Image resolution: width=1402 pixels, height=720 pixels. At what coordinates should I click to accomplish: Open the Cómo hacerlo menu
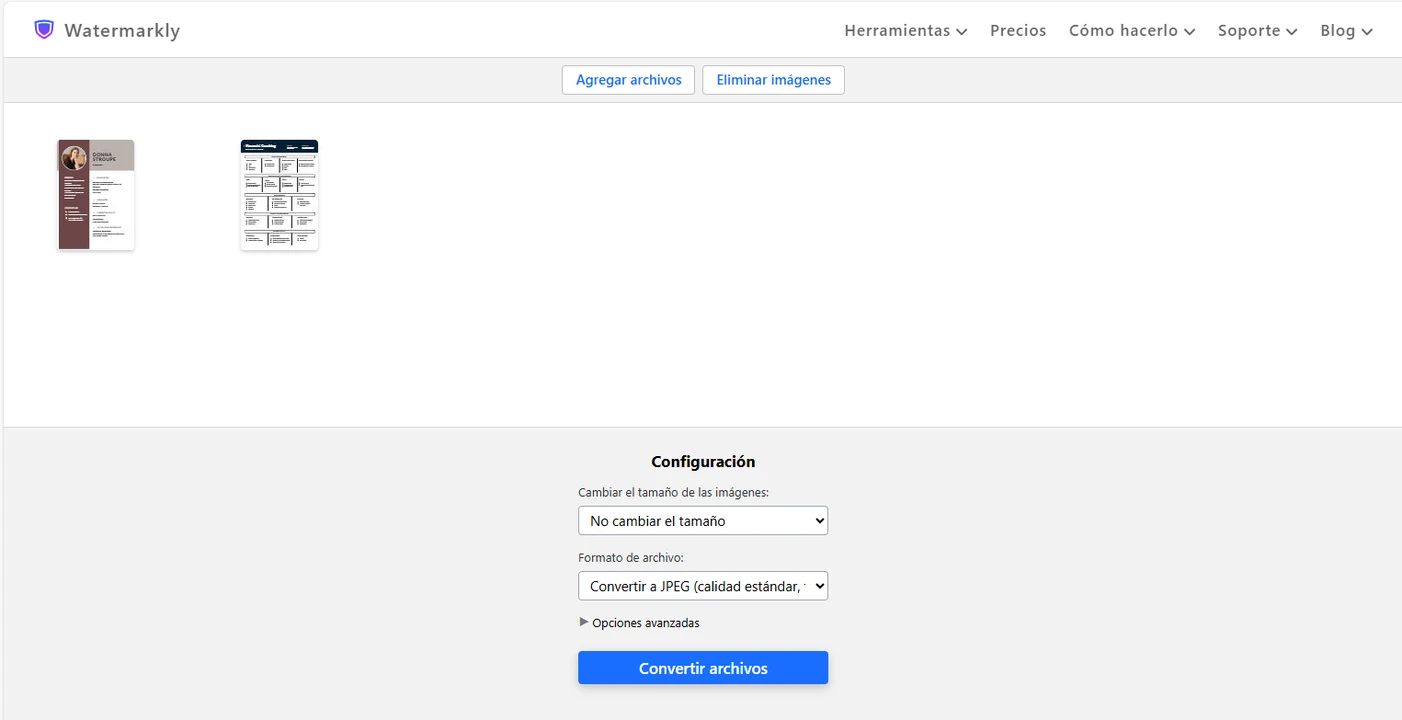click(x=1123, y=30)
